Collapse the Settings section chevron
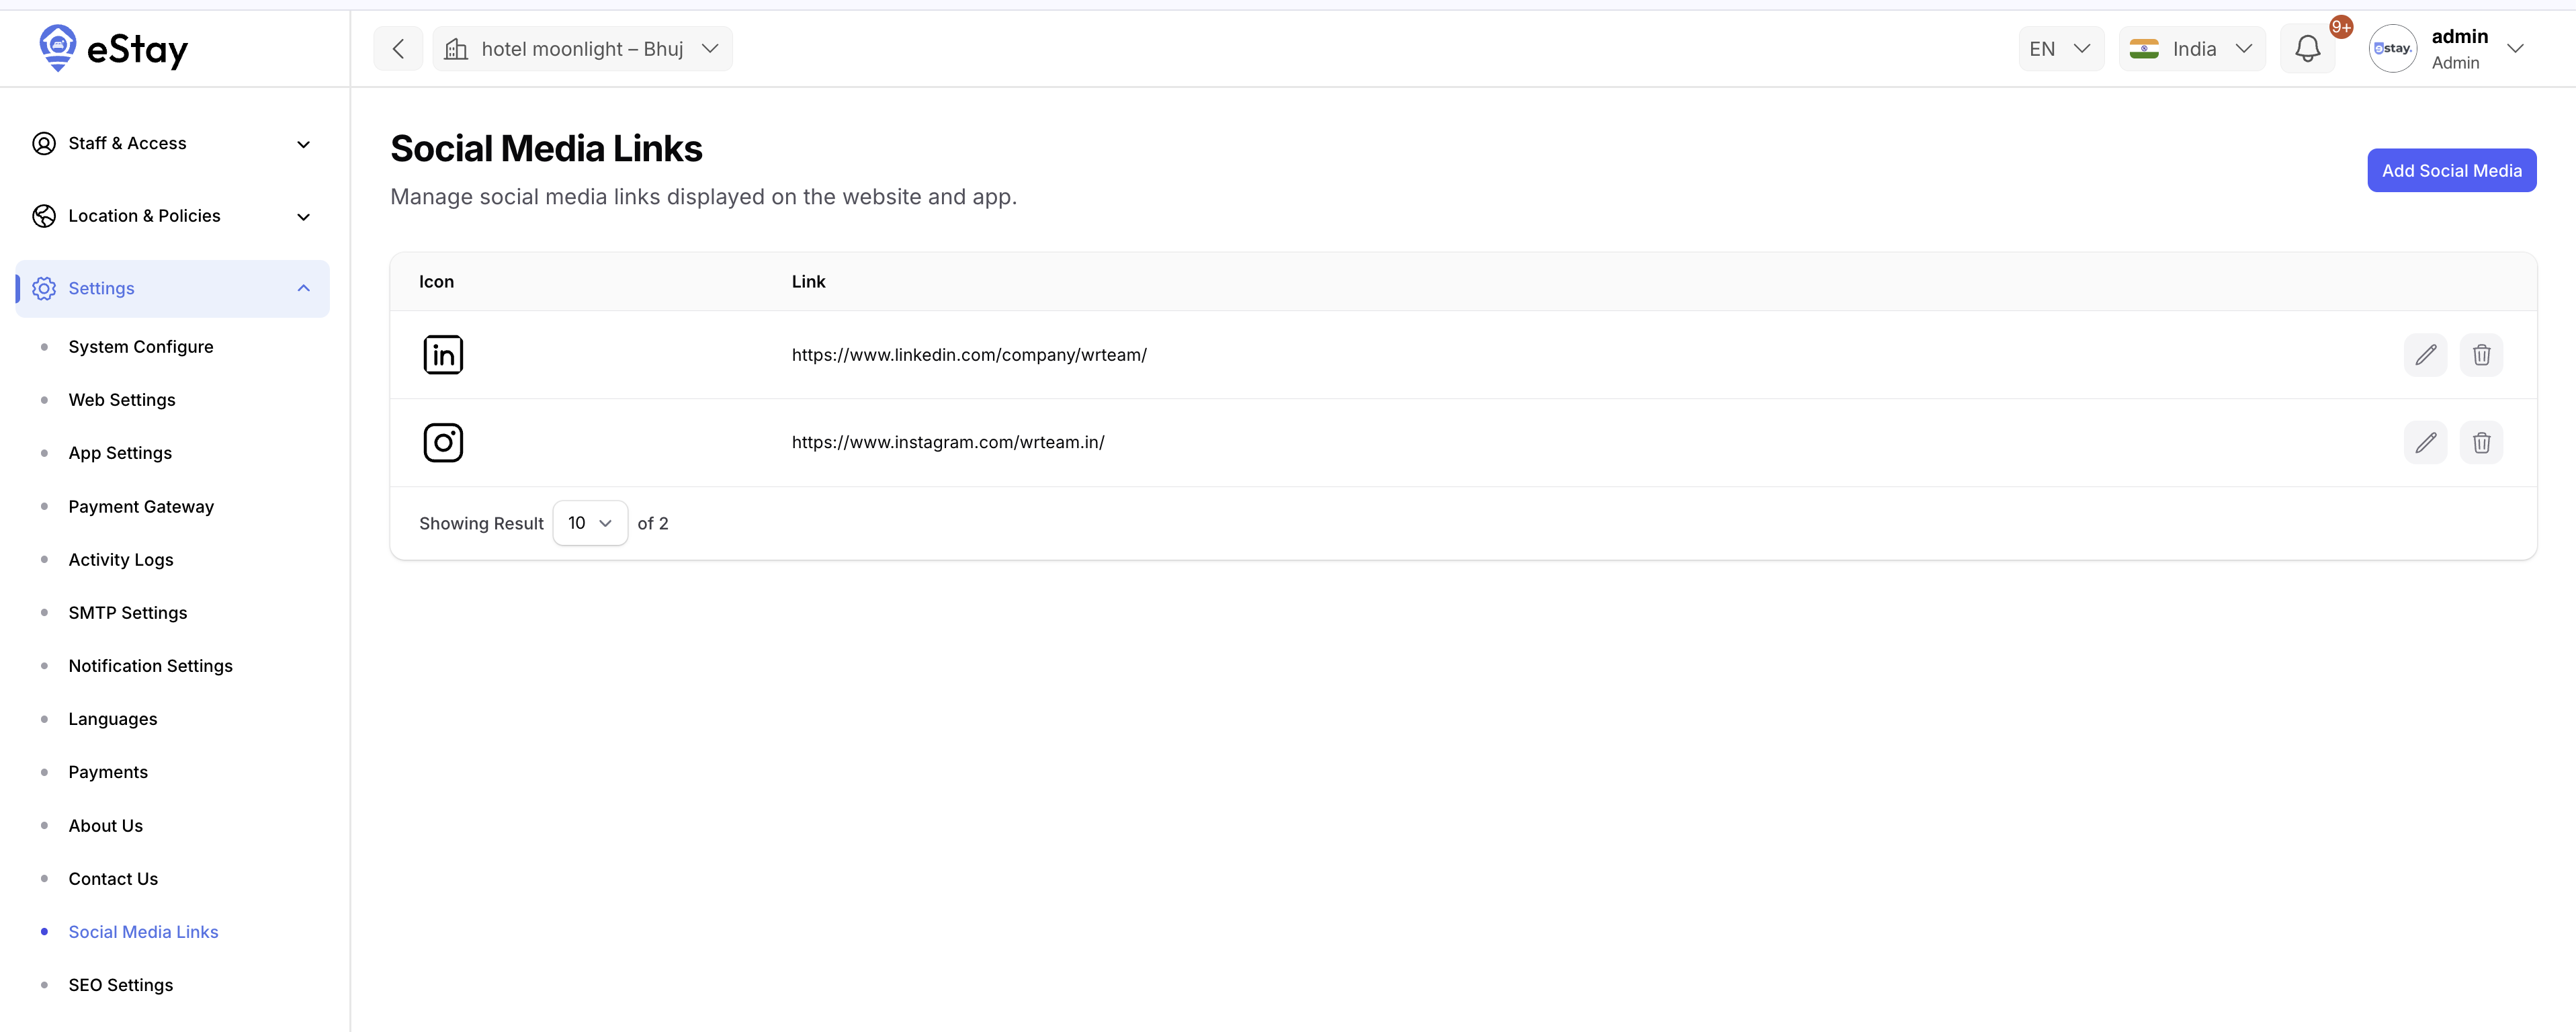The height and width of the screenshot is (1032, 2576). point(304,289)
